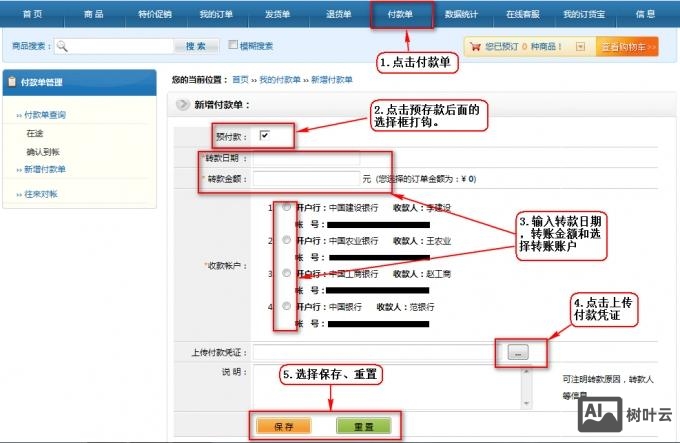This screenshot has height=443, width=680.
Task: Click the shopping cart icon
Action: tap(475, 46)
